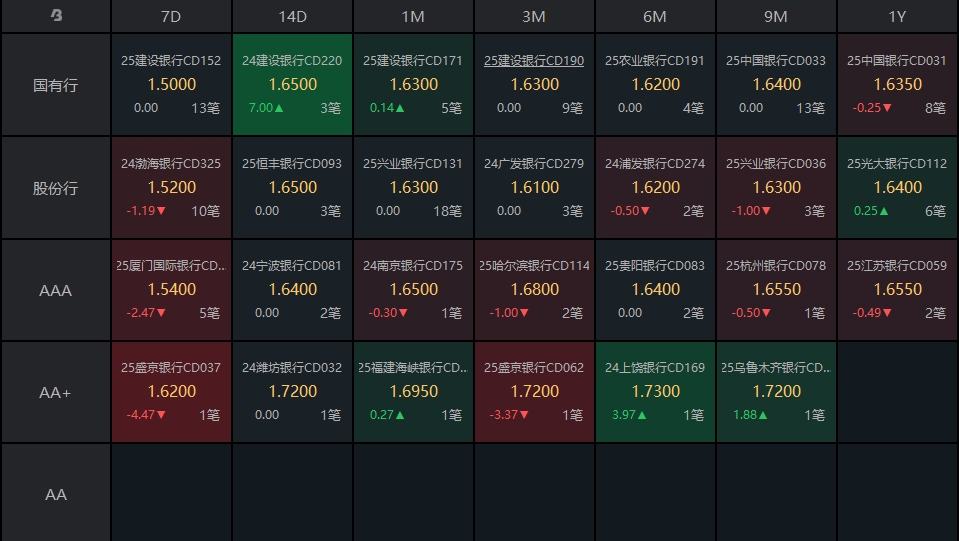Open the 25建设银行CD152 cell
Image resolution: width=959 pixels, height=541 pixels.
coord(171,84)
